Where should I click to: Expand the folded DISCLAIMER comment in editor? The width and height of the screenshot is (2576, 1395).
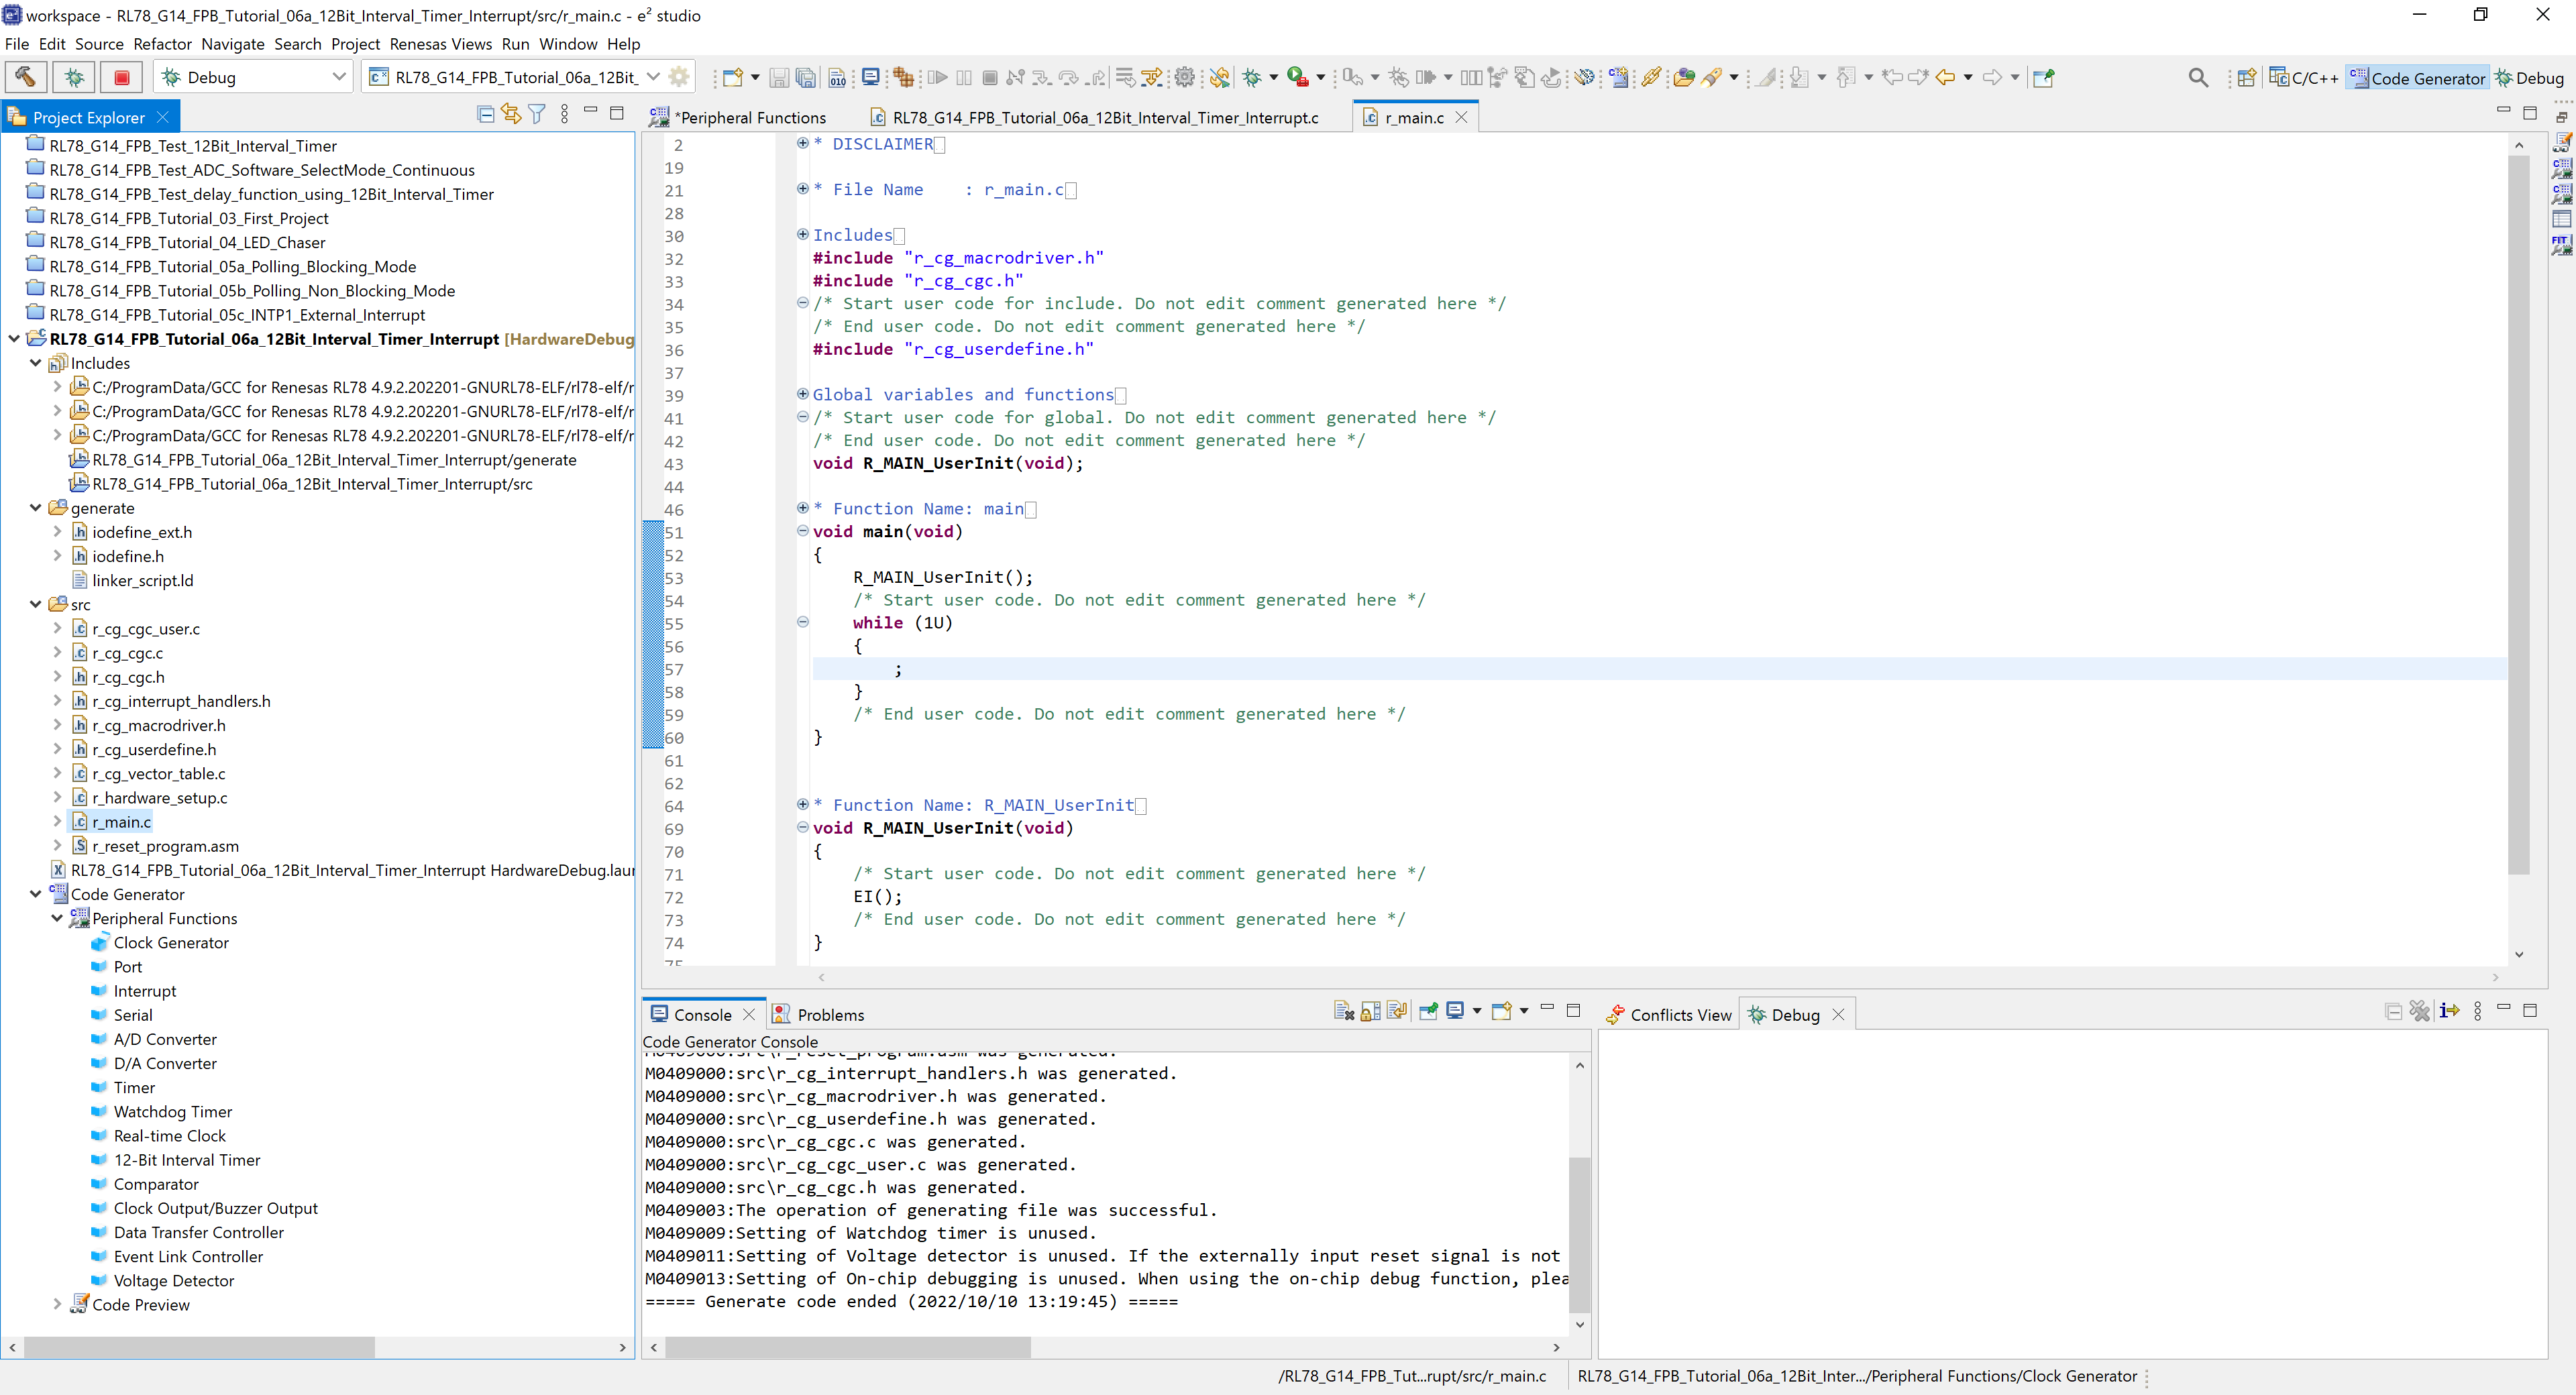pos(802,143)
